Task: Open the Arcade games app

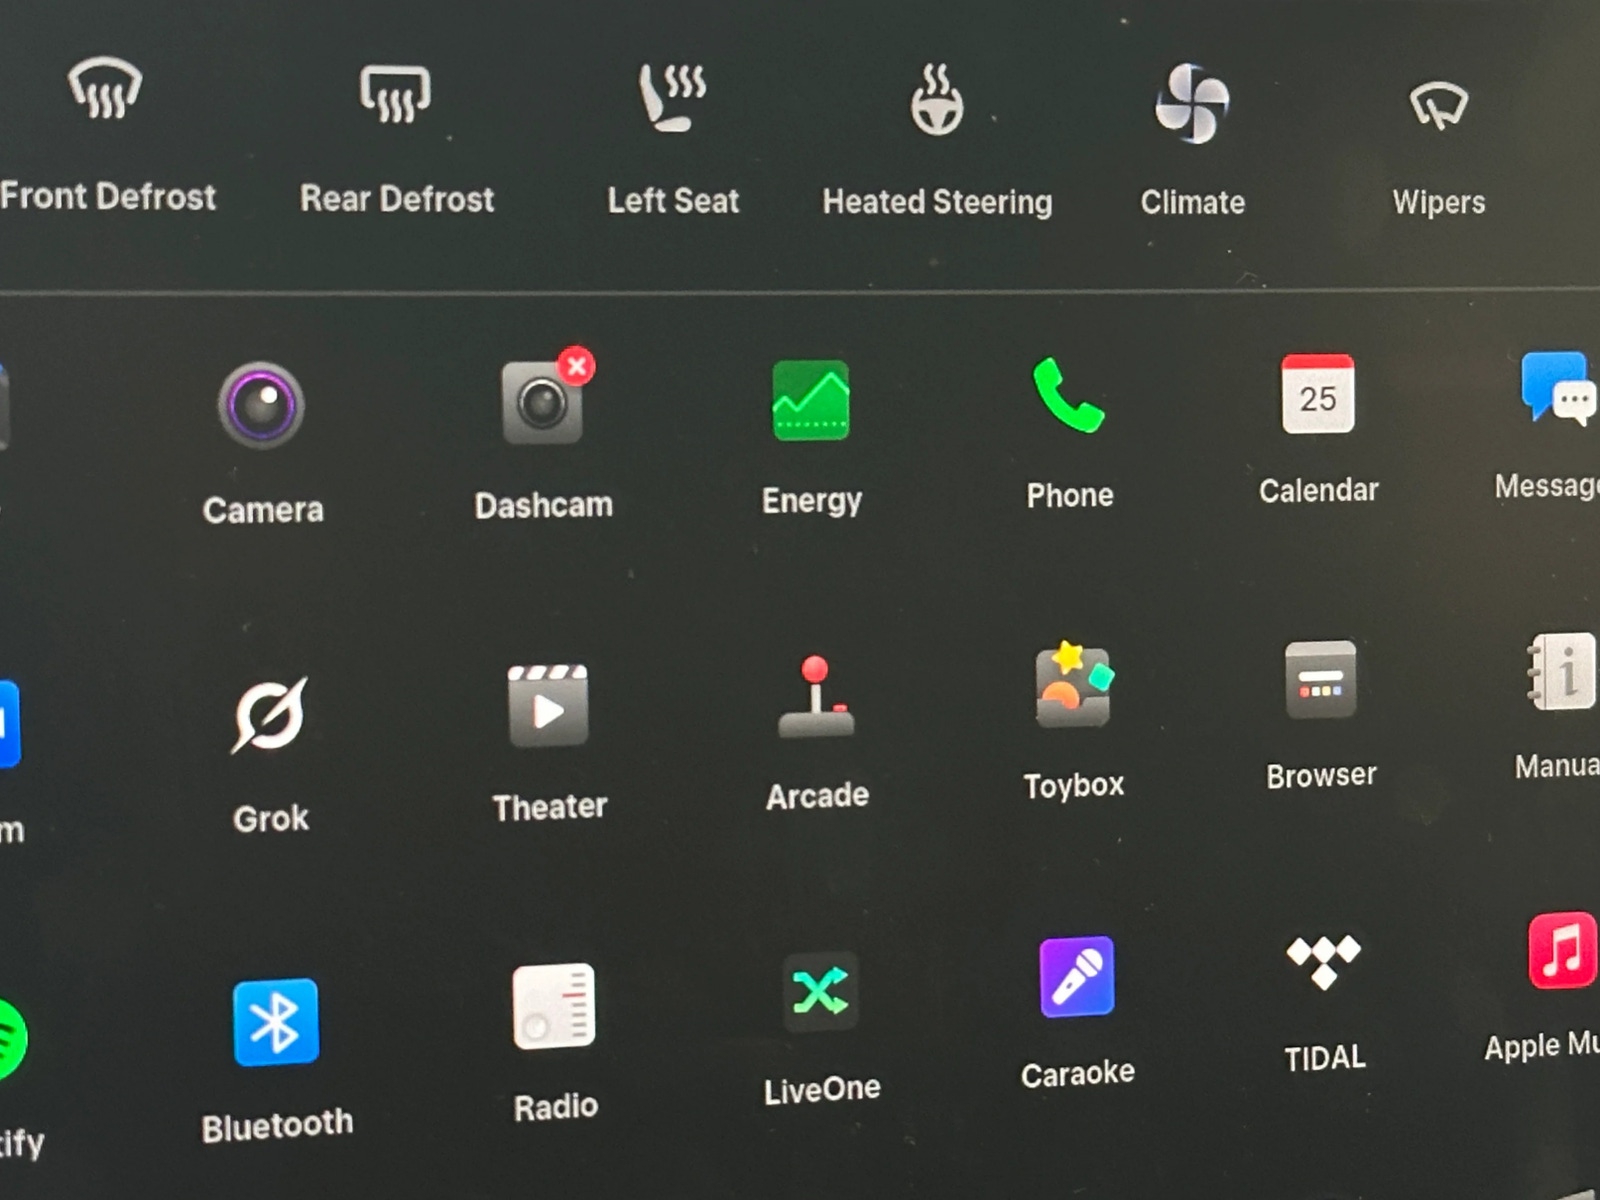Action: [x=816, y=699]
